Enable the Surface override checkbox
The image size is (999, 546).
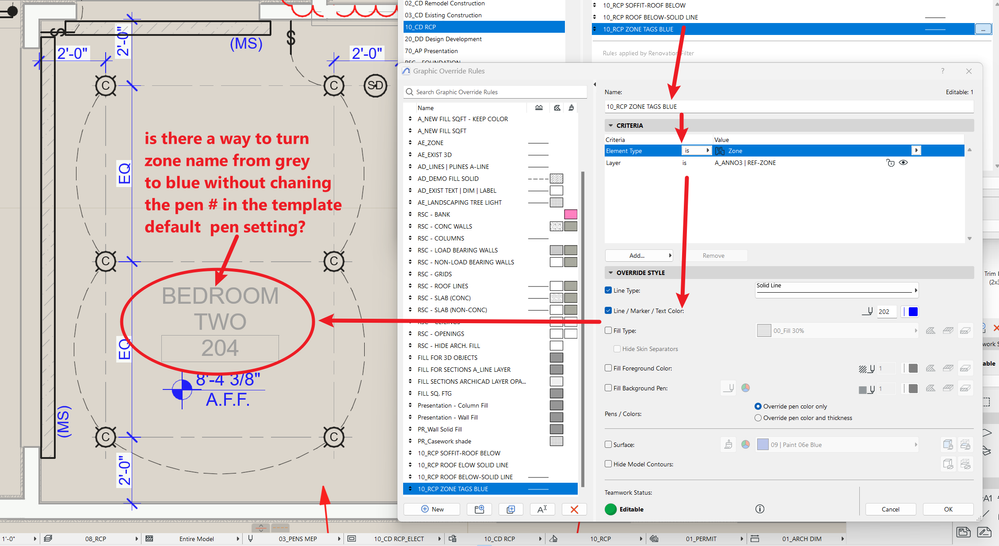(608, 445)
